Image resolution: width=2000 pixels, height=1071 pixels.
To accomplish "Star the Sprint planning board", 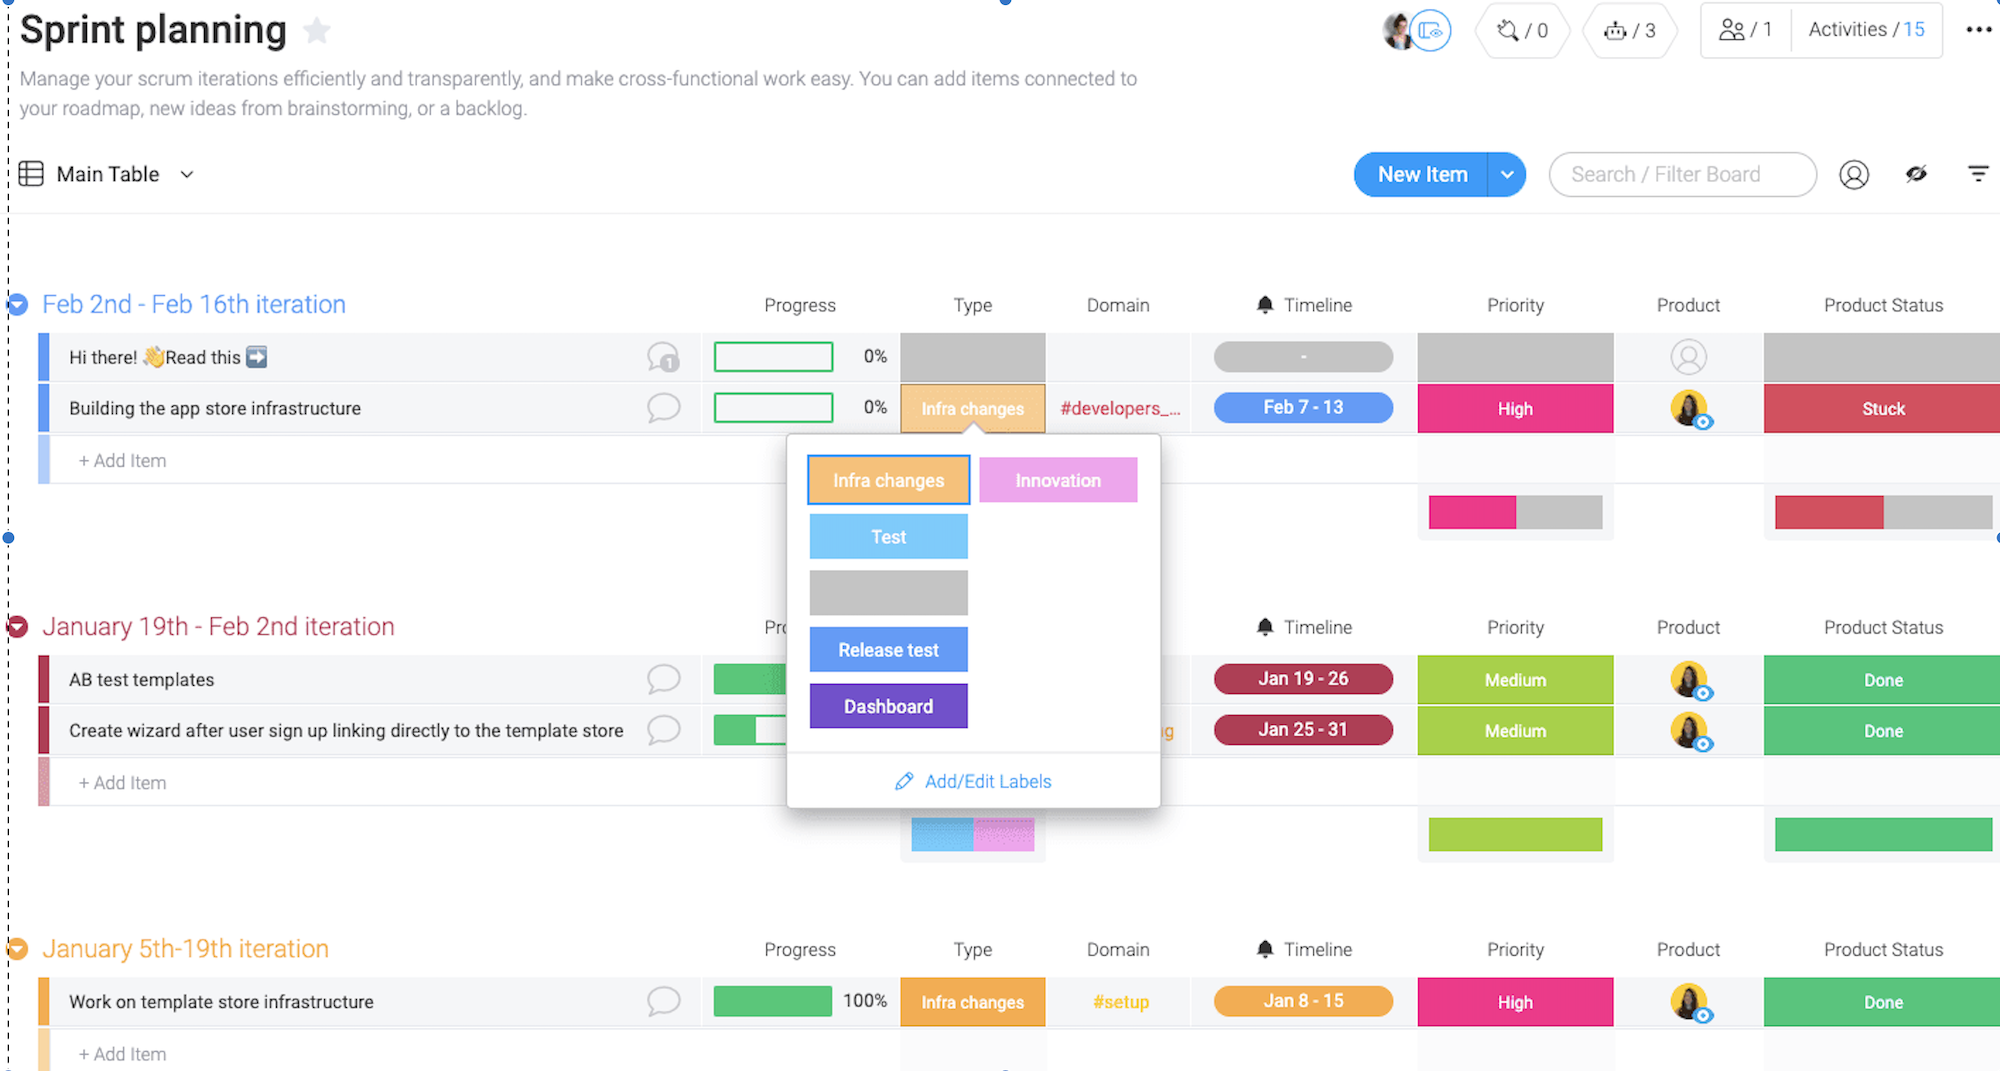I will click(317, 31).
